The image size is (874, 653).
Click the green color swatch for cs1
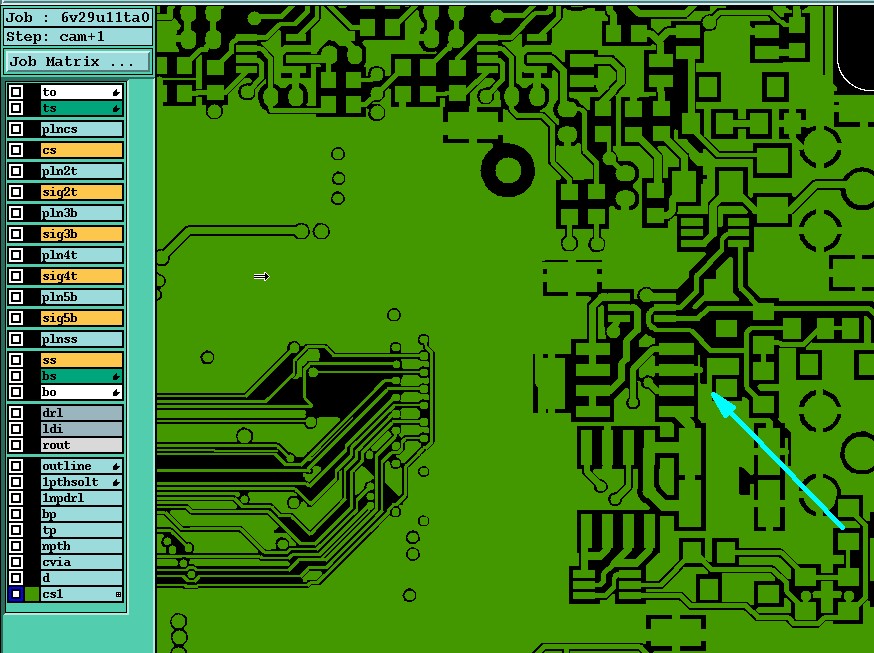click(32, 594)
